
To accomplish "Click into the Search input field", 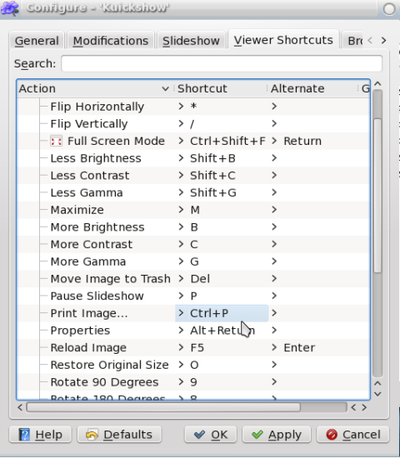I will point(222,63).
